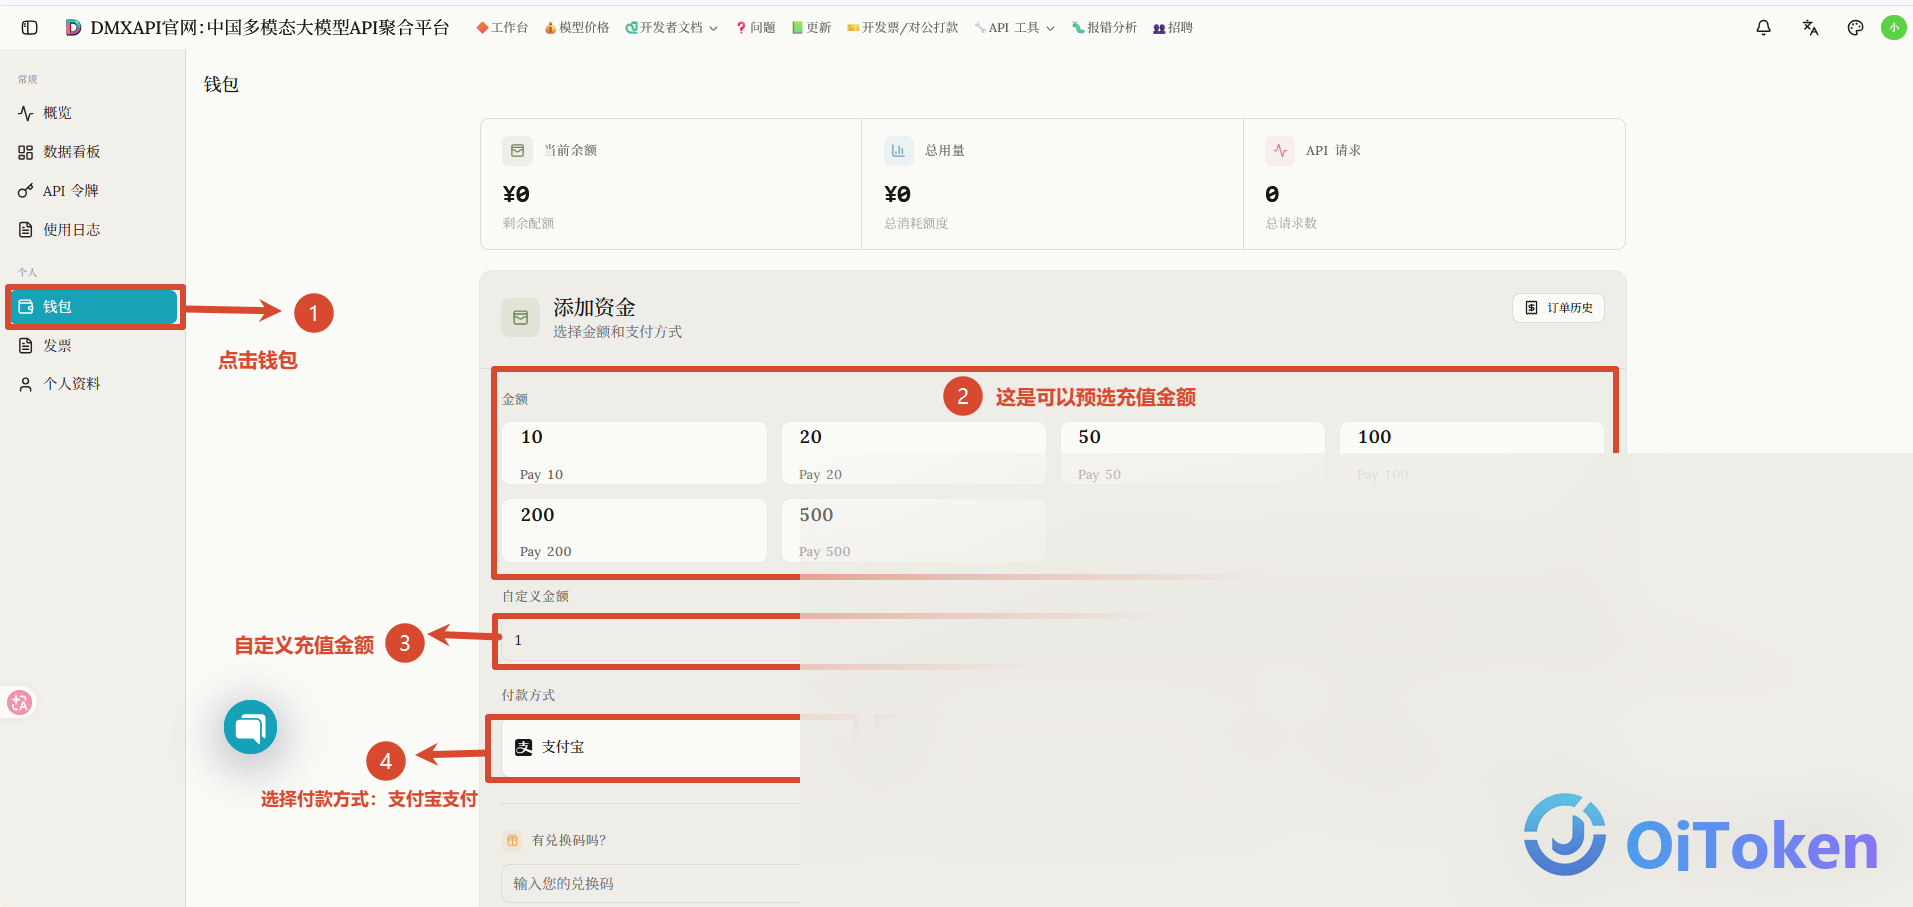Open the teal chat support bubble
1913x907 pixels.
(250, 727)
